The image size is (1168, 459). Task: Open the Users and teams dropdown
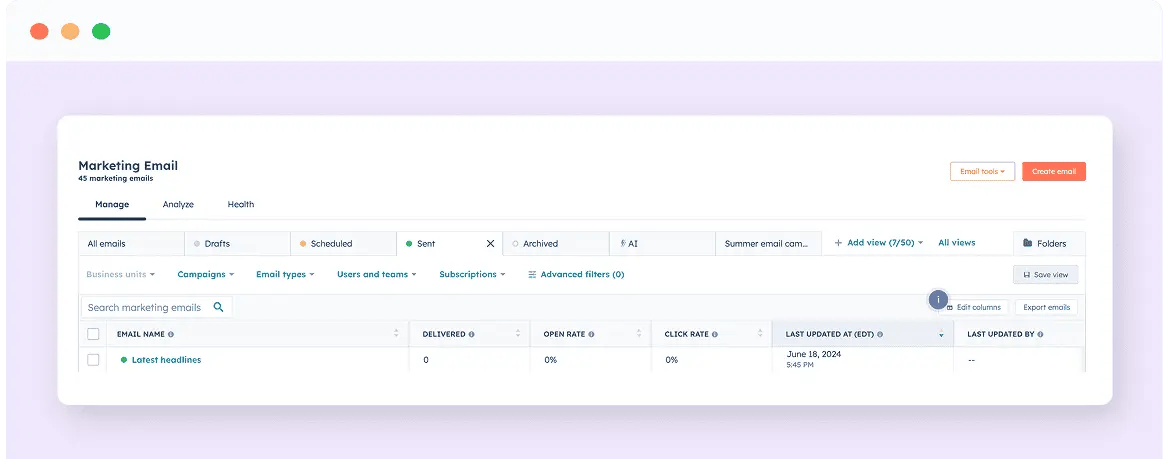point(377,274)
